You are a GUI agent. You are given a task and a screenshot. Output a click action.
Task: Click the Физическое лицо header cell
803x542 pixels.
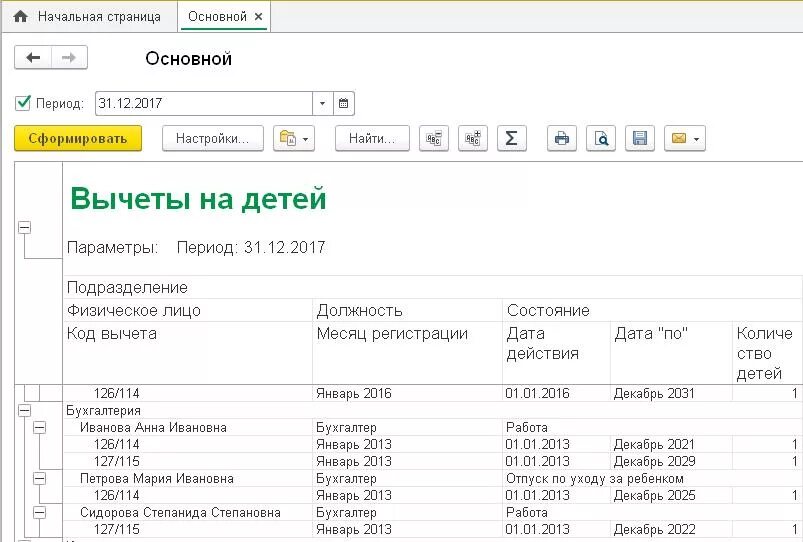pyautogui.click(x=187, y=310)
